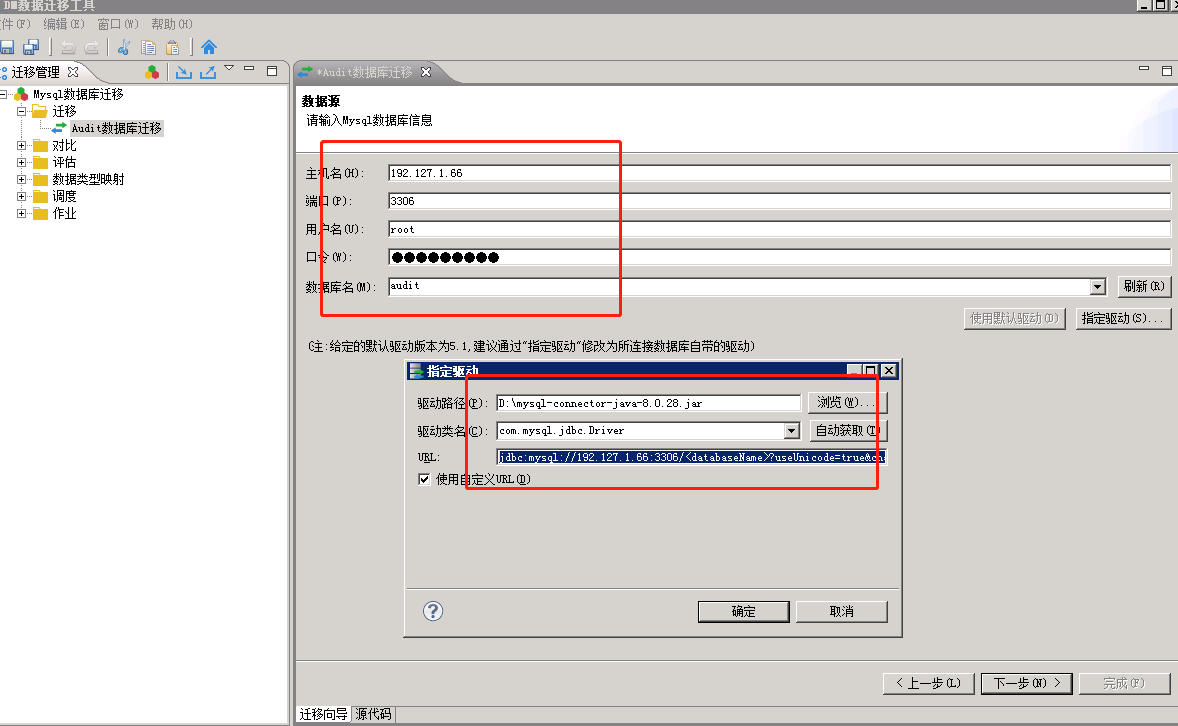This screenshot has height=726, width=1178.
Task: Open the 驱动类名 dropdown list
Action: 791,431
